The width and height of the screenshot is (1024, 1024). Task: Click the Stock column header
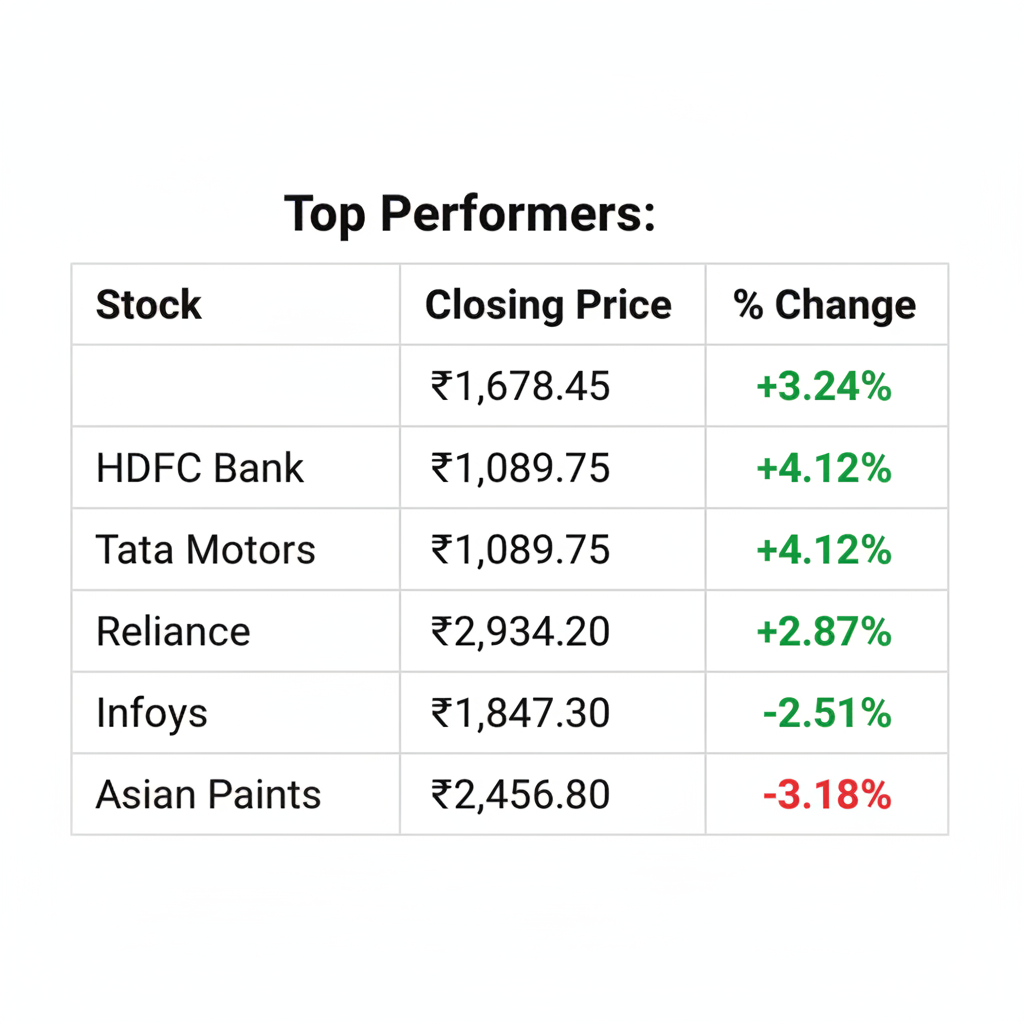tap(148, 305)
